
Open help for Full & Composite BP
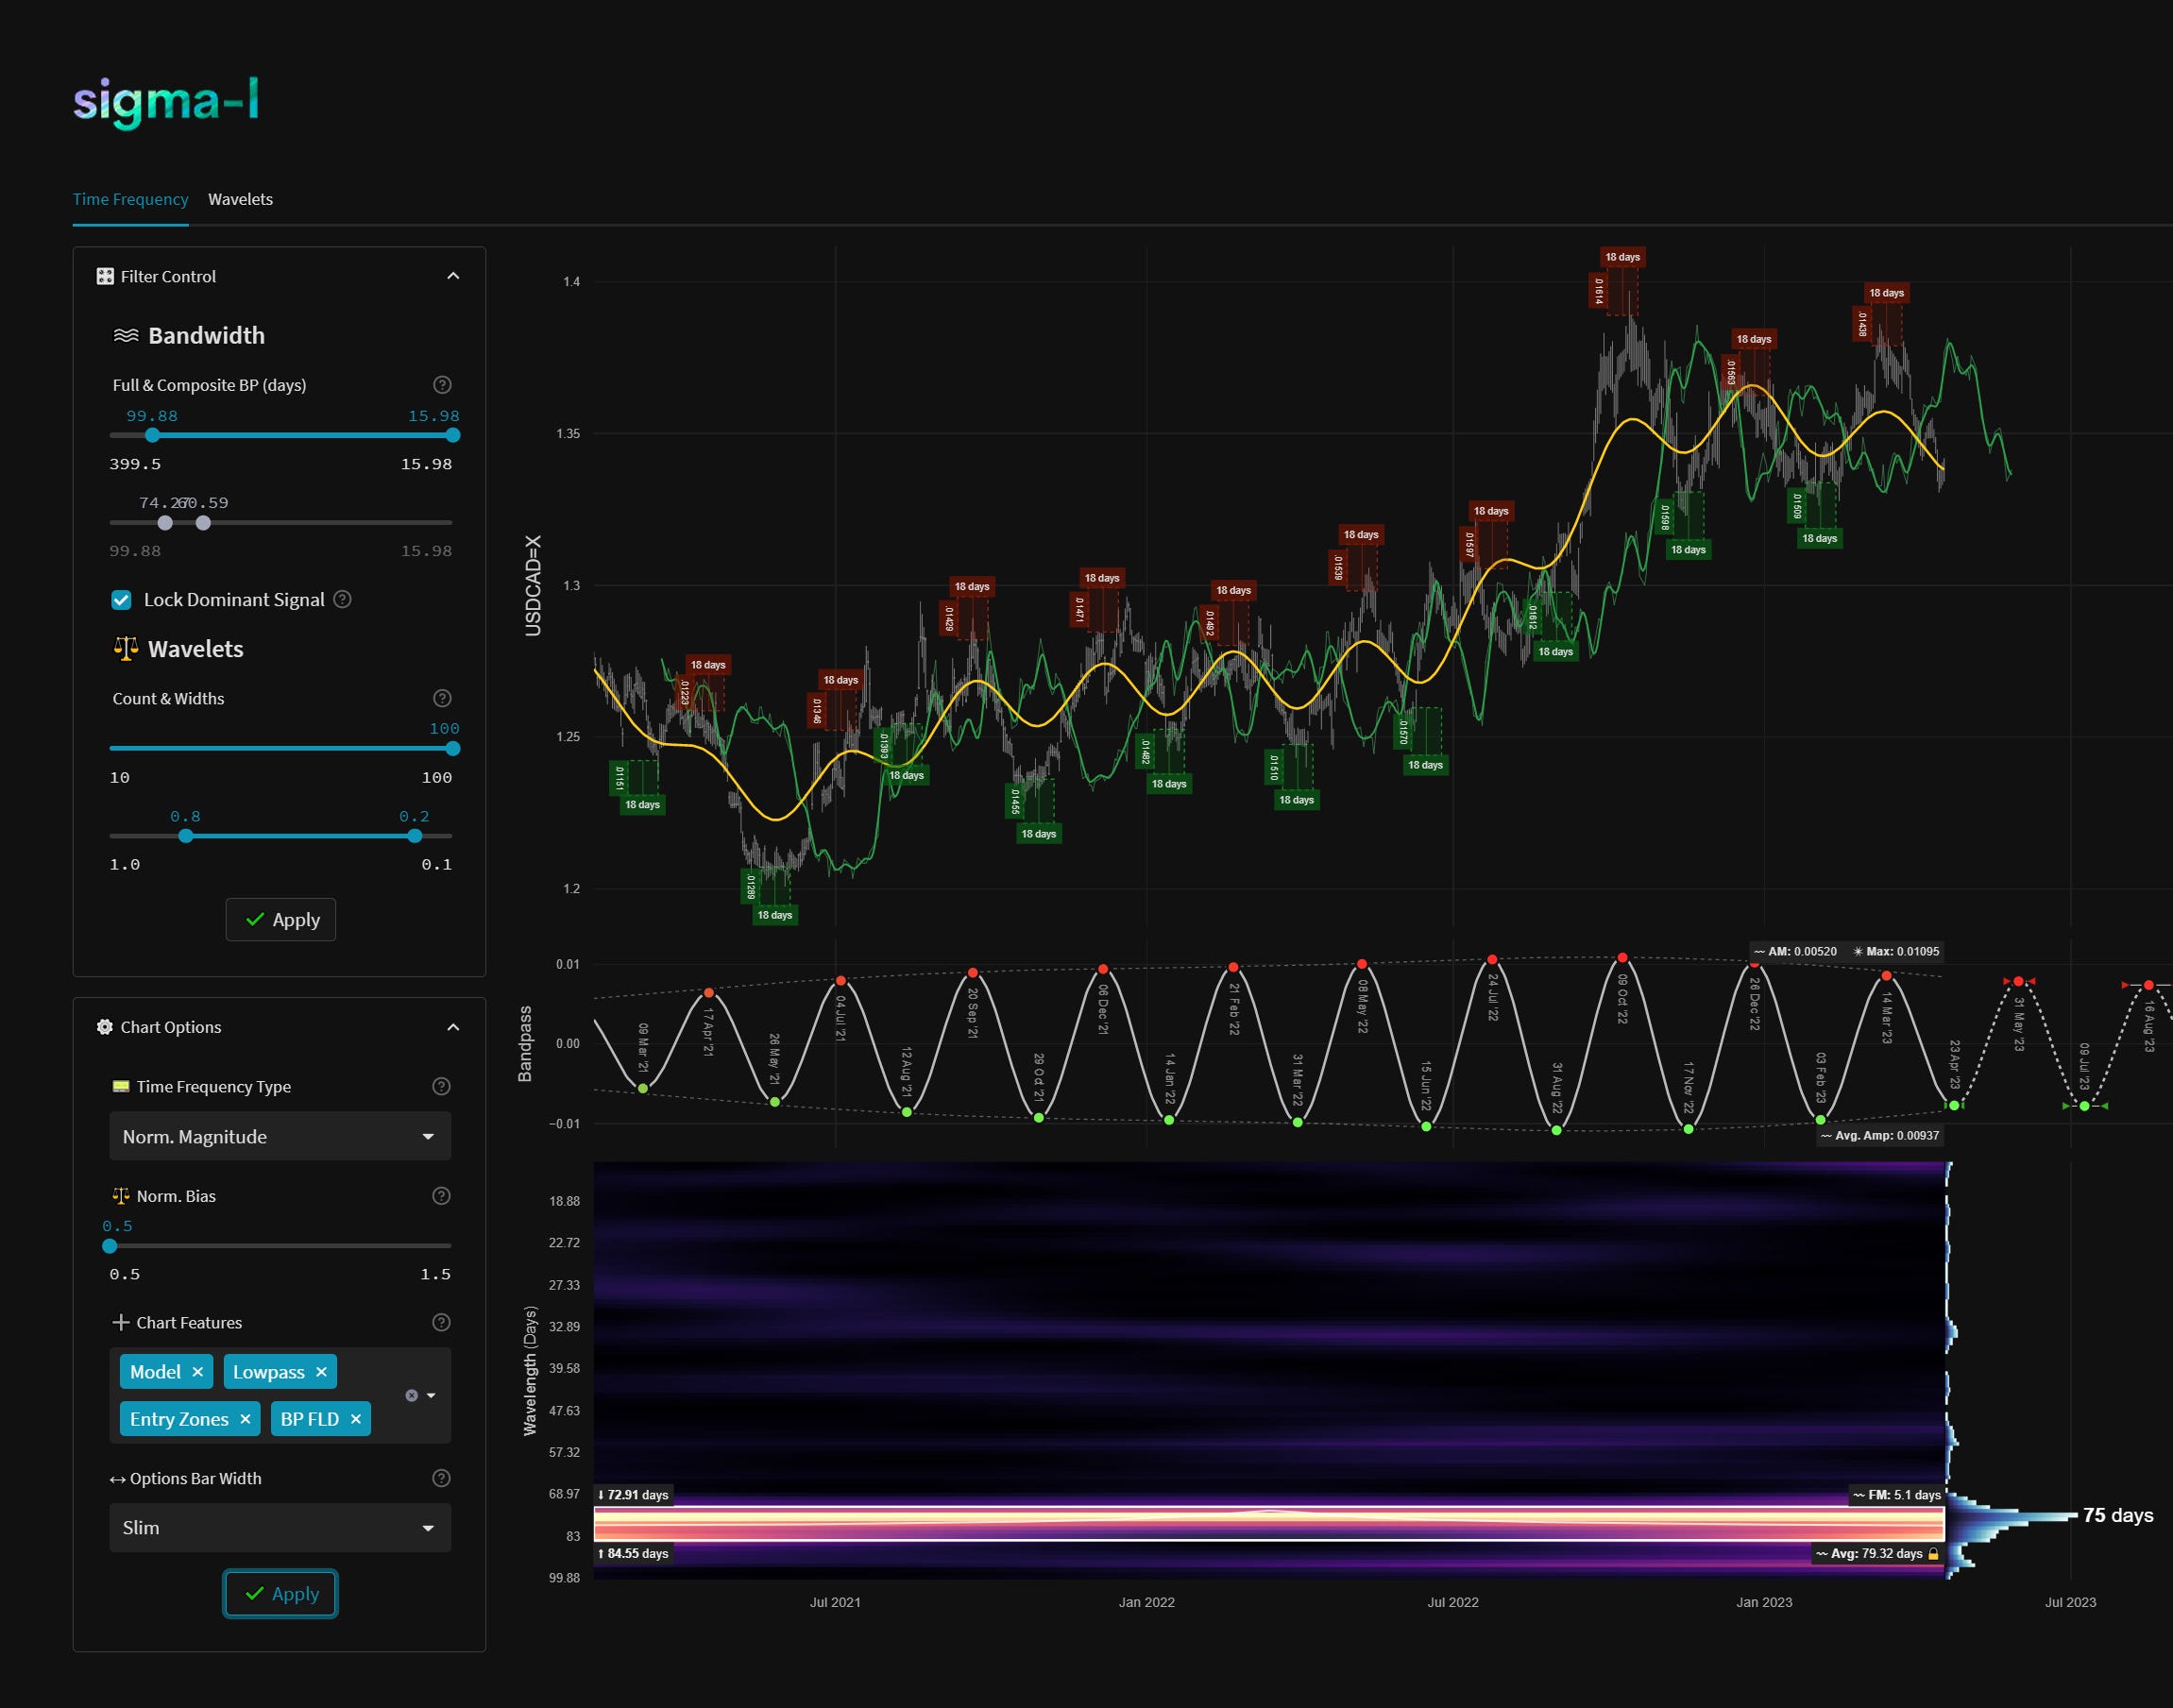pyautogui.click(x=442, y=385)
